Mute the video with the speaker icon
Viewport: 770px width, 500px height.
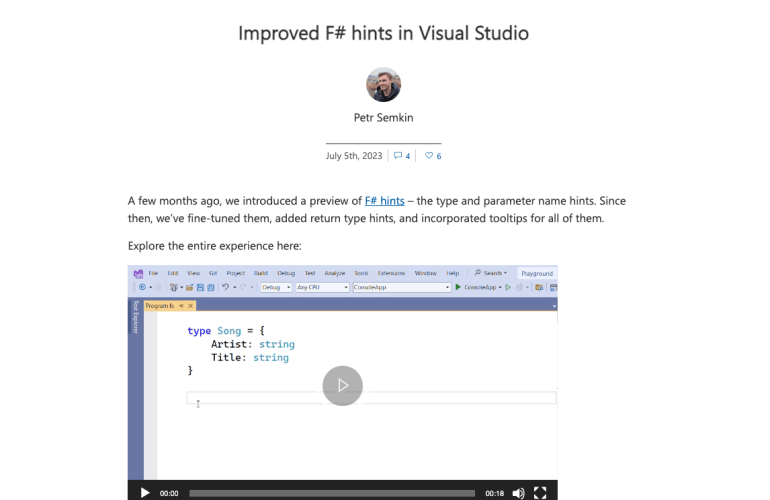click(x=518, y=493)
